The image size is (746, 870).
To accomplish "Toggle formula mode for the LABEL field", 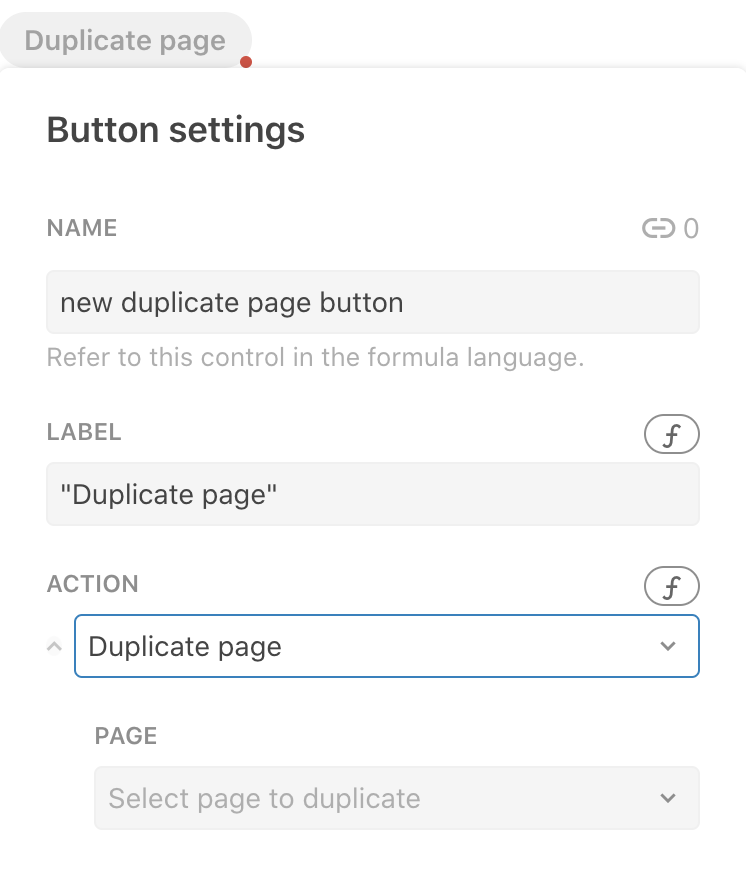I will coord(672,434).
